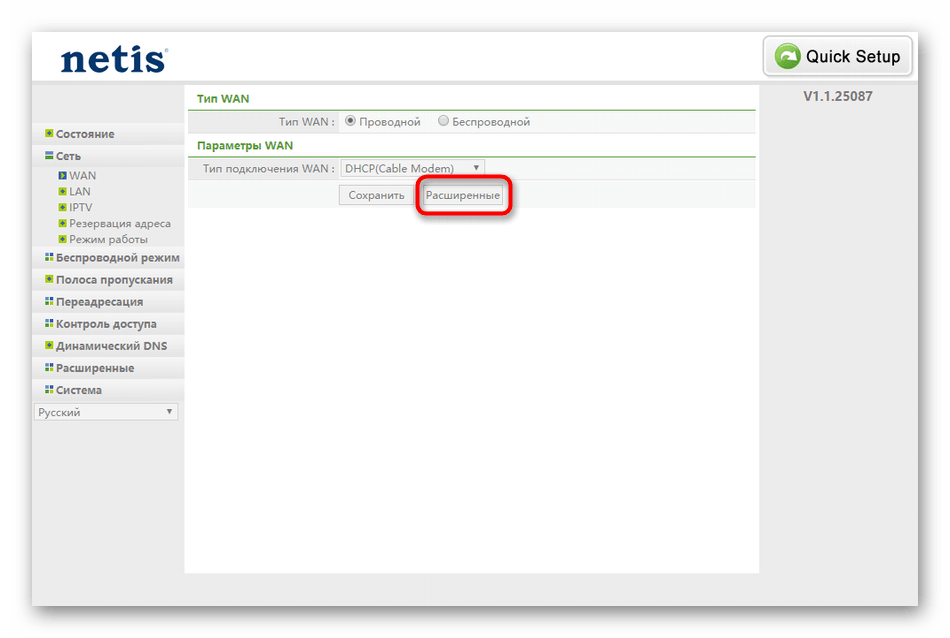Click the icon beside Сеть
The width and height of the screenshot is (950, 638).
point(49,156)
